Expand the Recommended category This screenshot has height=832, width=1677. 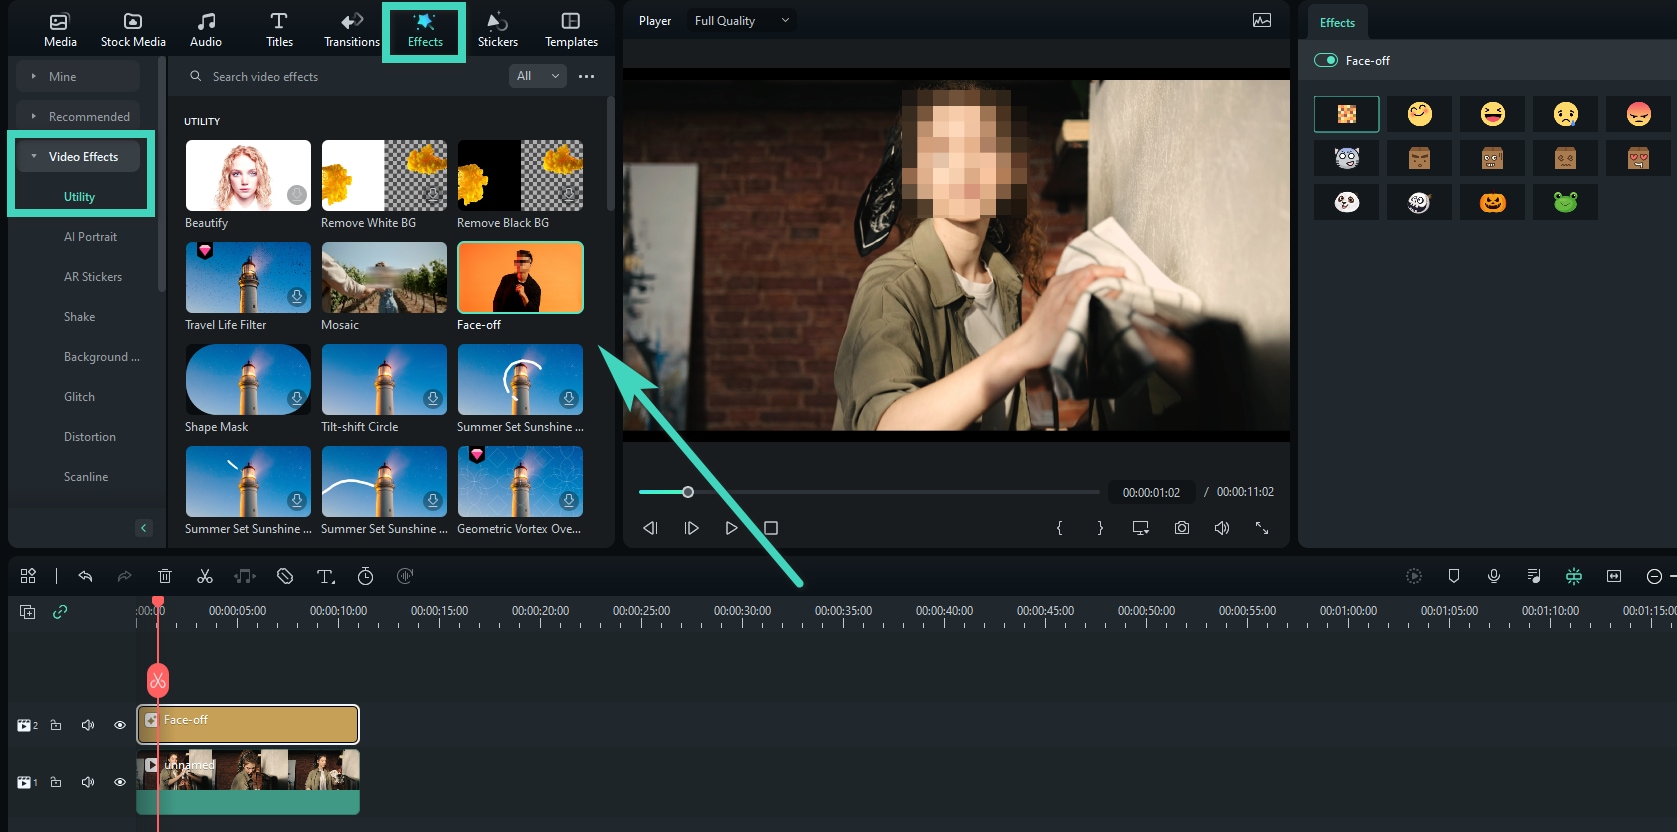point(88,117)
